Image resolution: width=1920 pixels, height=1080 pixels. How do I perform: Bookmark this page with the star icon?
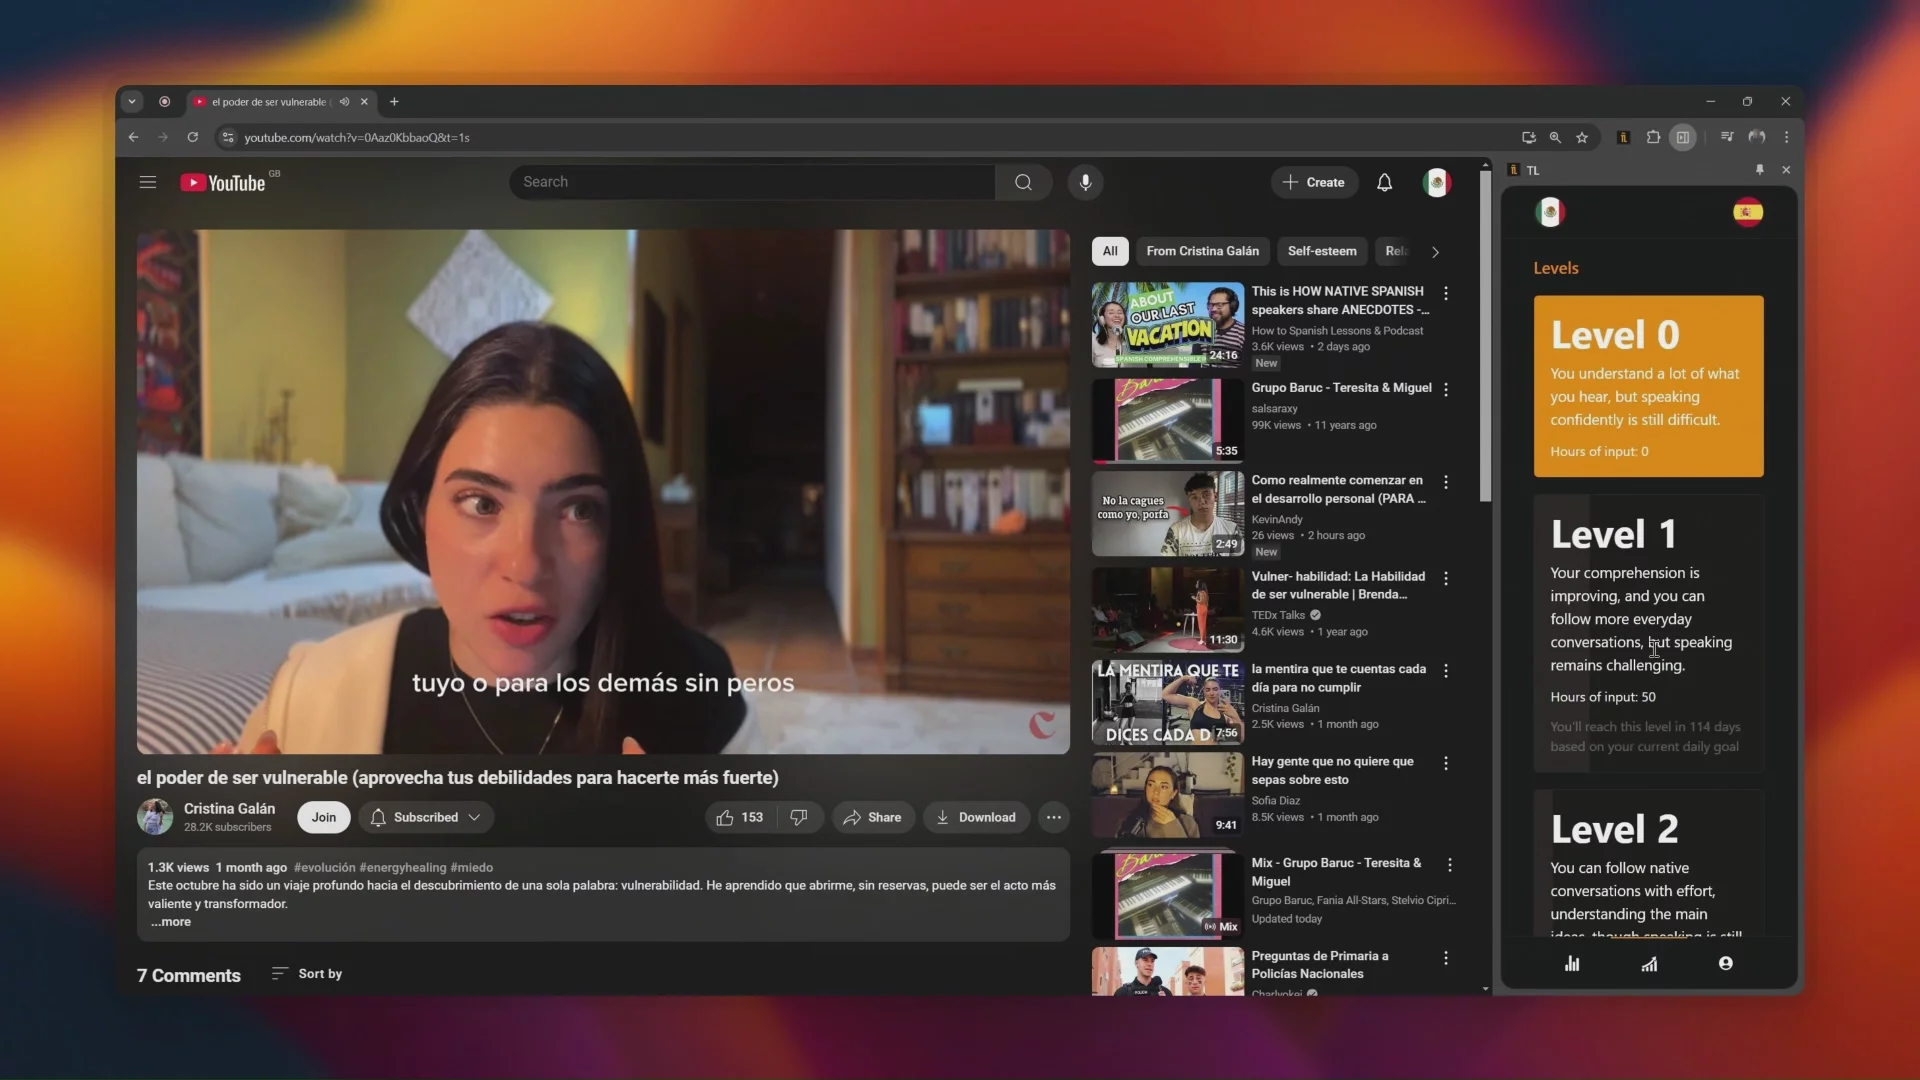pos(1582,138)
